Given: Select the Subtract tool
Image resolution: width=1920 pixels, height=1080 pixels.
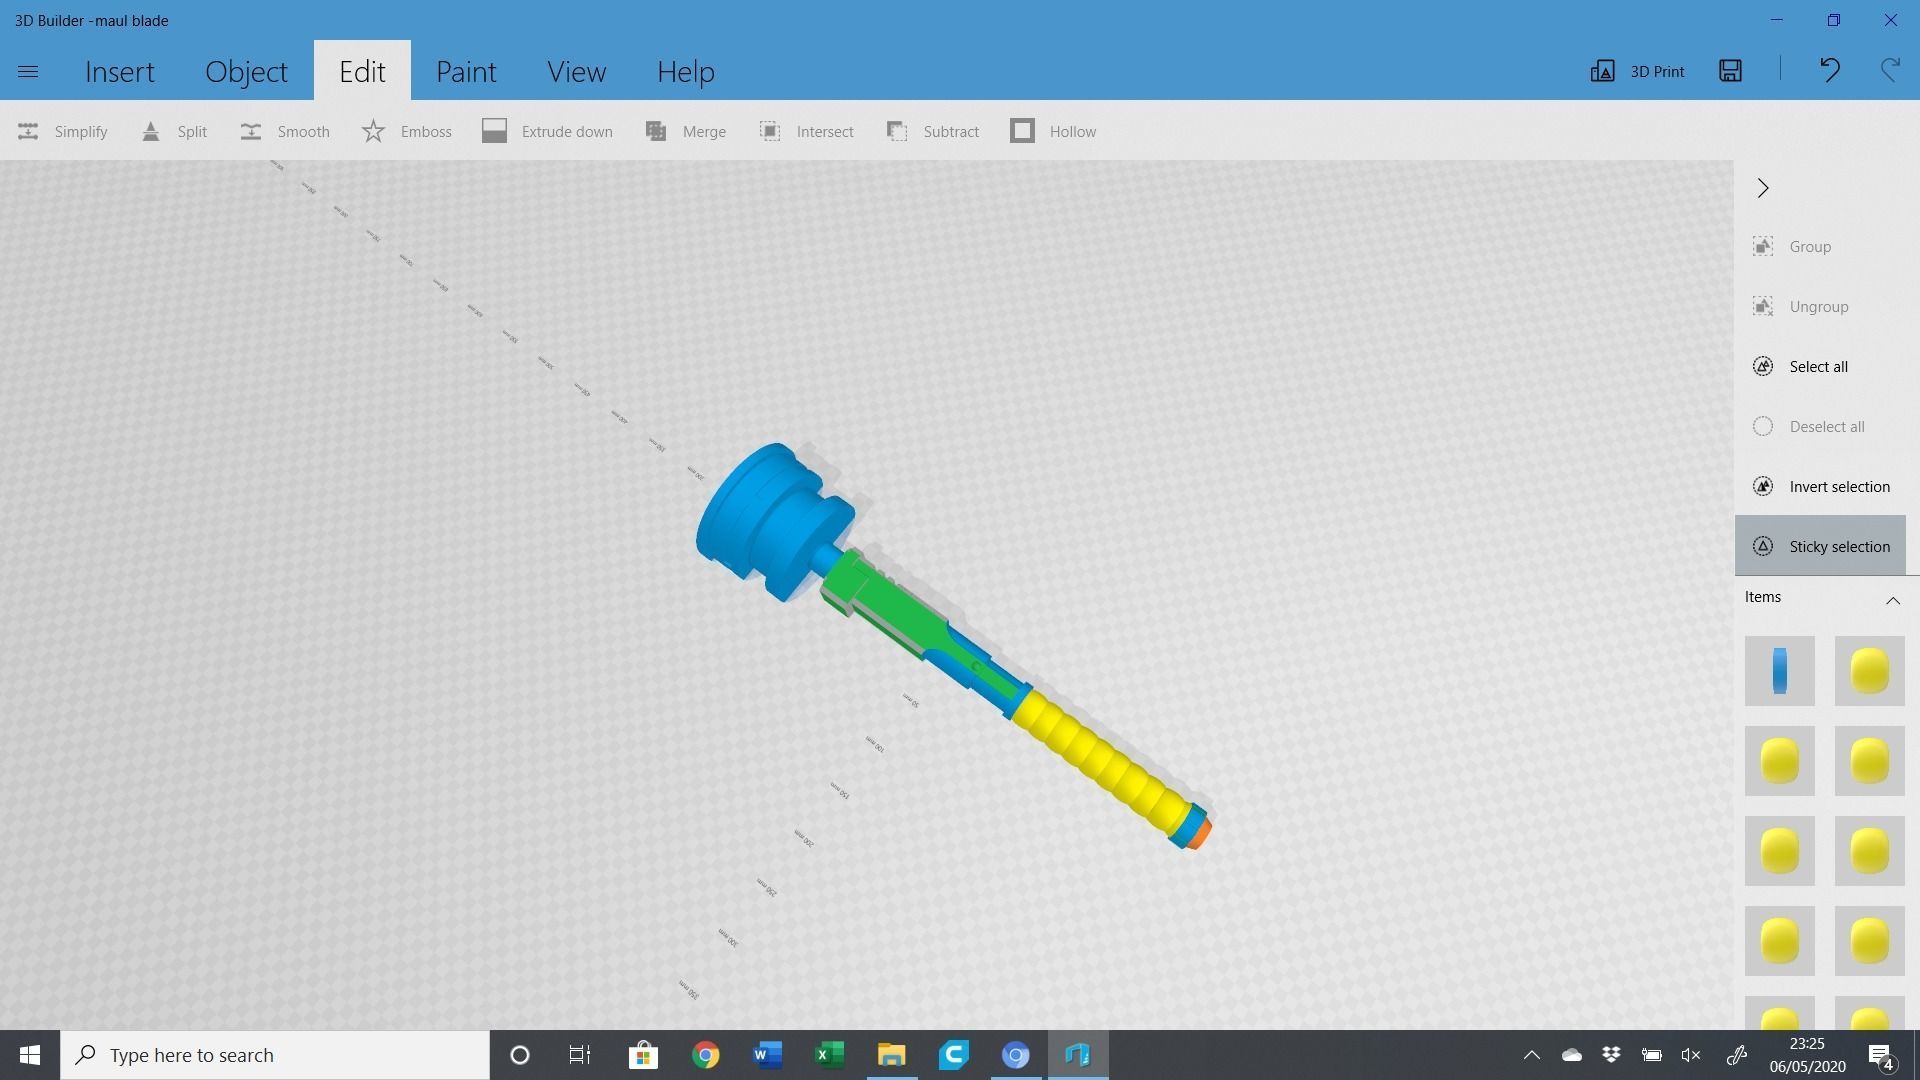Looking at the screenshot, I should [x=932, y=131].
